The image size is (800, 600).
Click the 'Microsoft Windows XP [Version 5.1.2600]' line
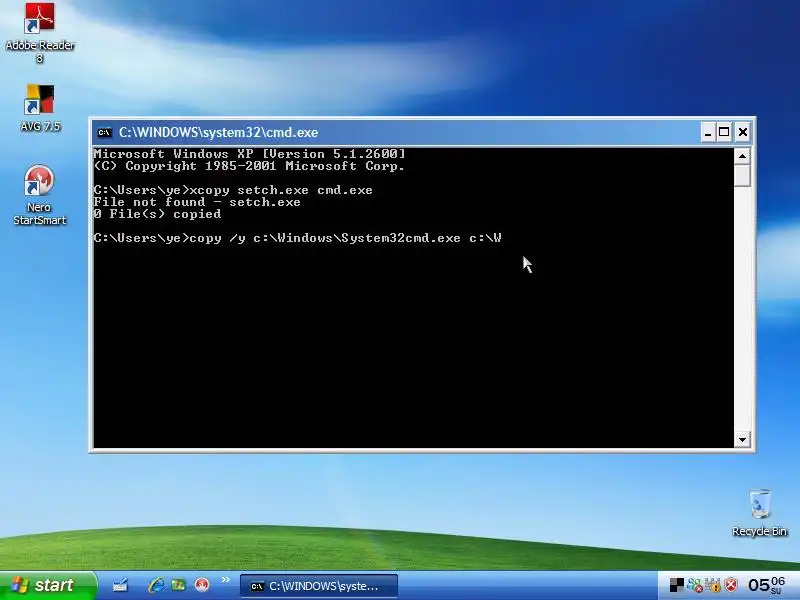(x=249, y=154)
